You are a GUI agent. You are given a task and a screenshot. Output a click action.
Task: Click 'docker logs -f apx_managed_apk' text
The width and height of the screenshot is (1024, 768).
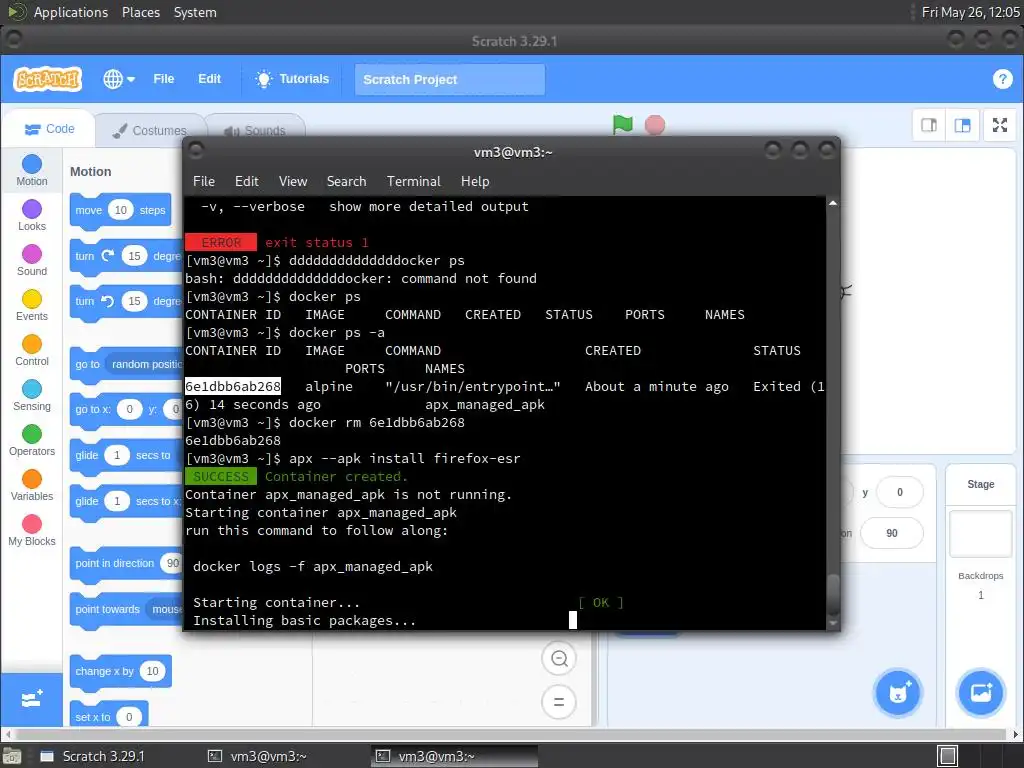(x=313, y=567)
